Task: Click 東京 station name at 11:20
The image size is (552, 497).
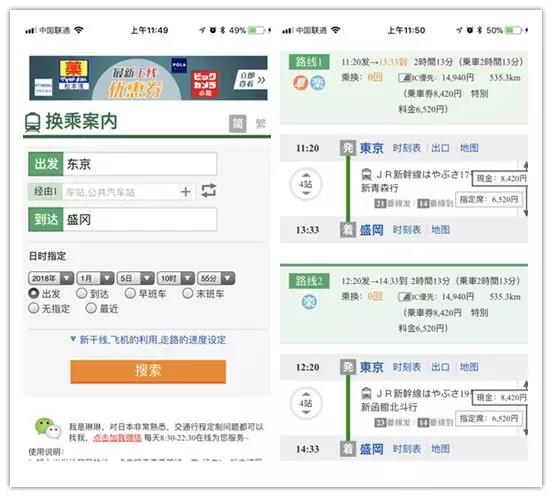Action: click(x=371, y=148)
